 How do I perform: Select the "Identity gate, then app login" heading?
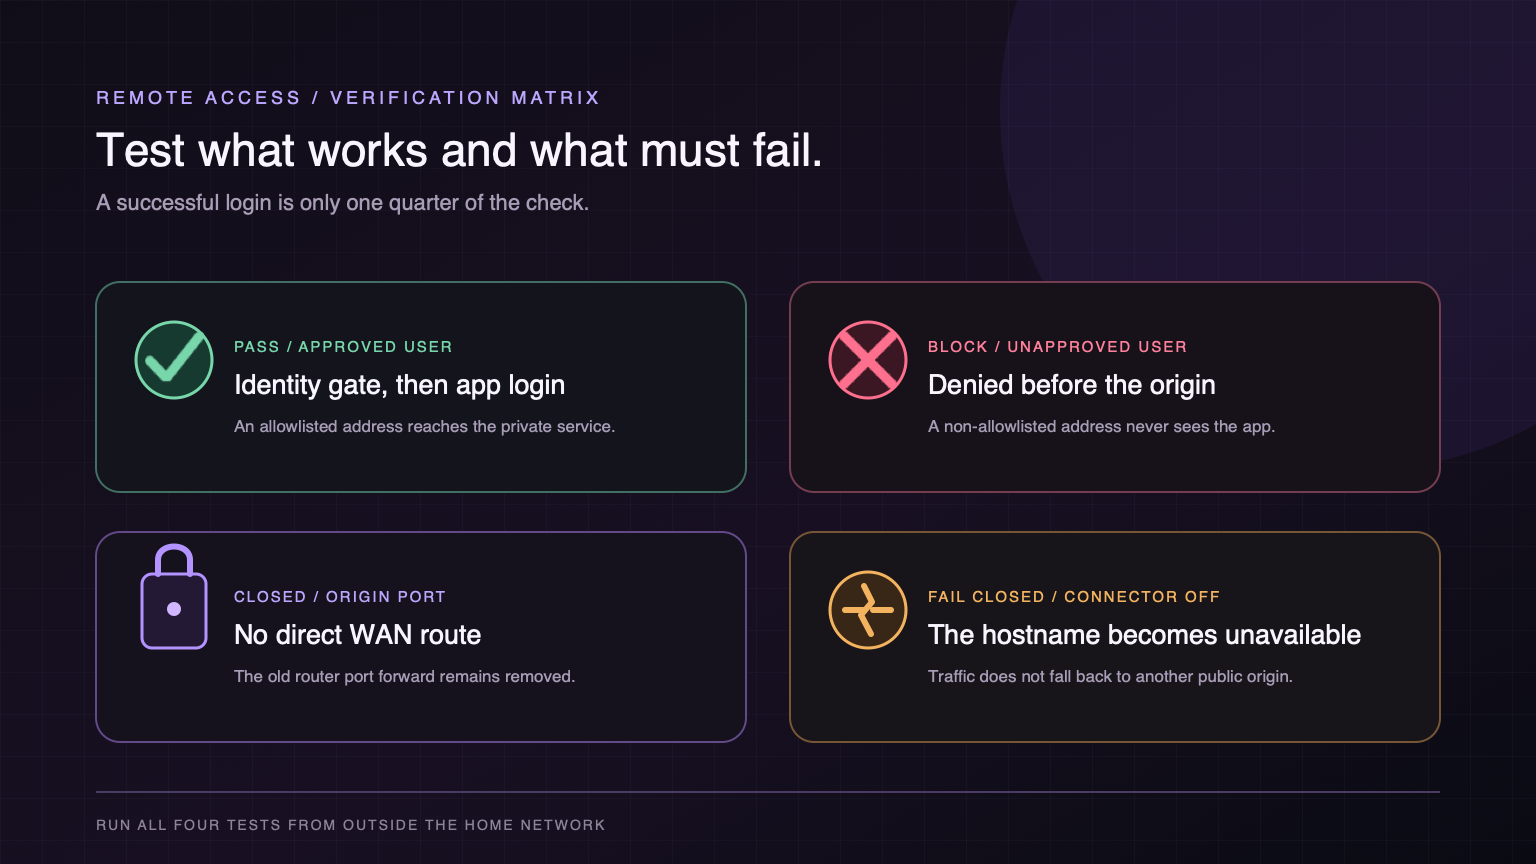click(x=399, y=385)
